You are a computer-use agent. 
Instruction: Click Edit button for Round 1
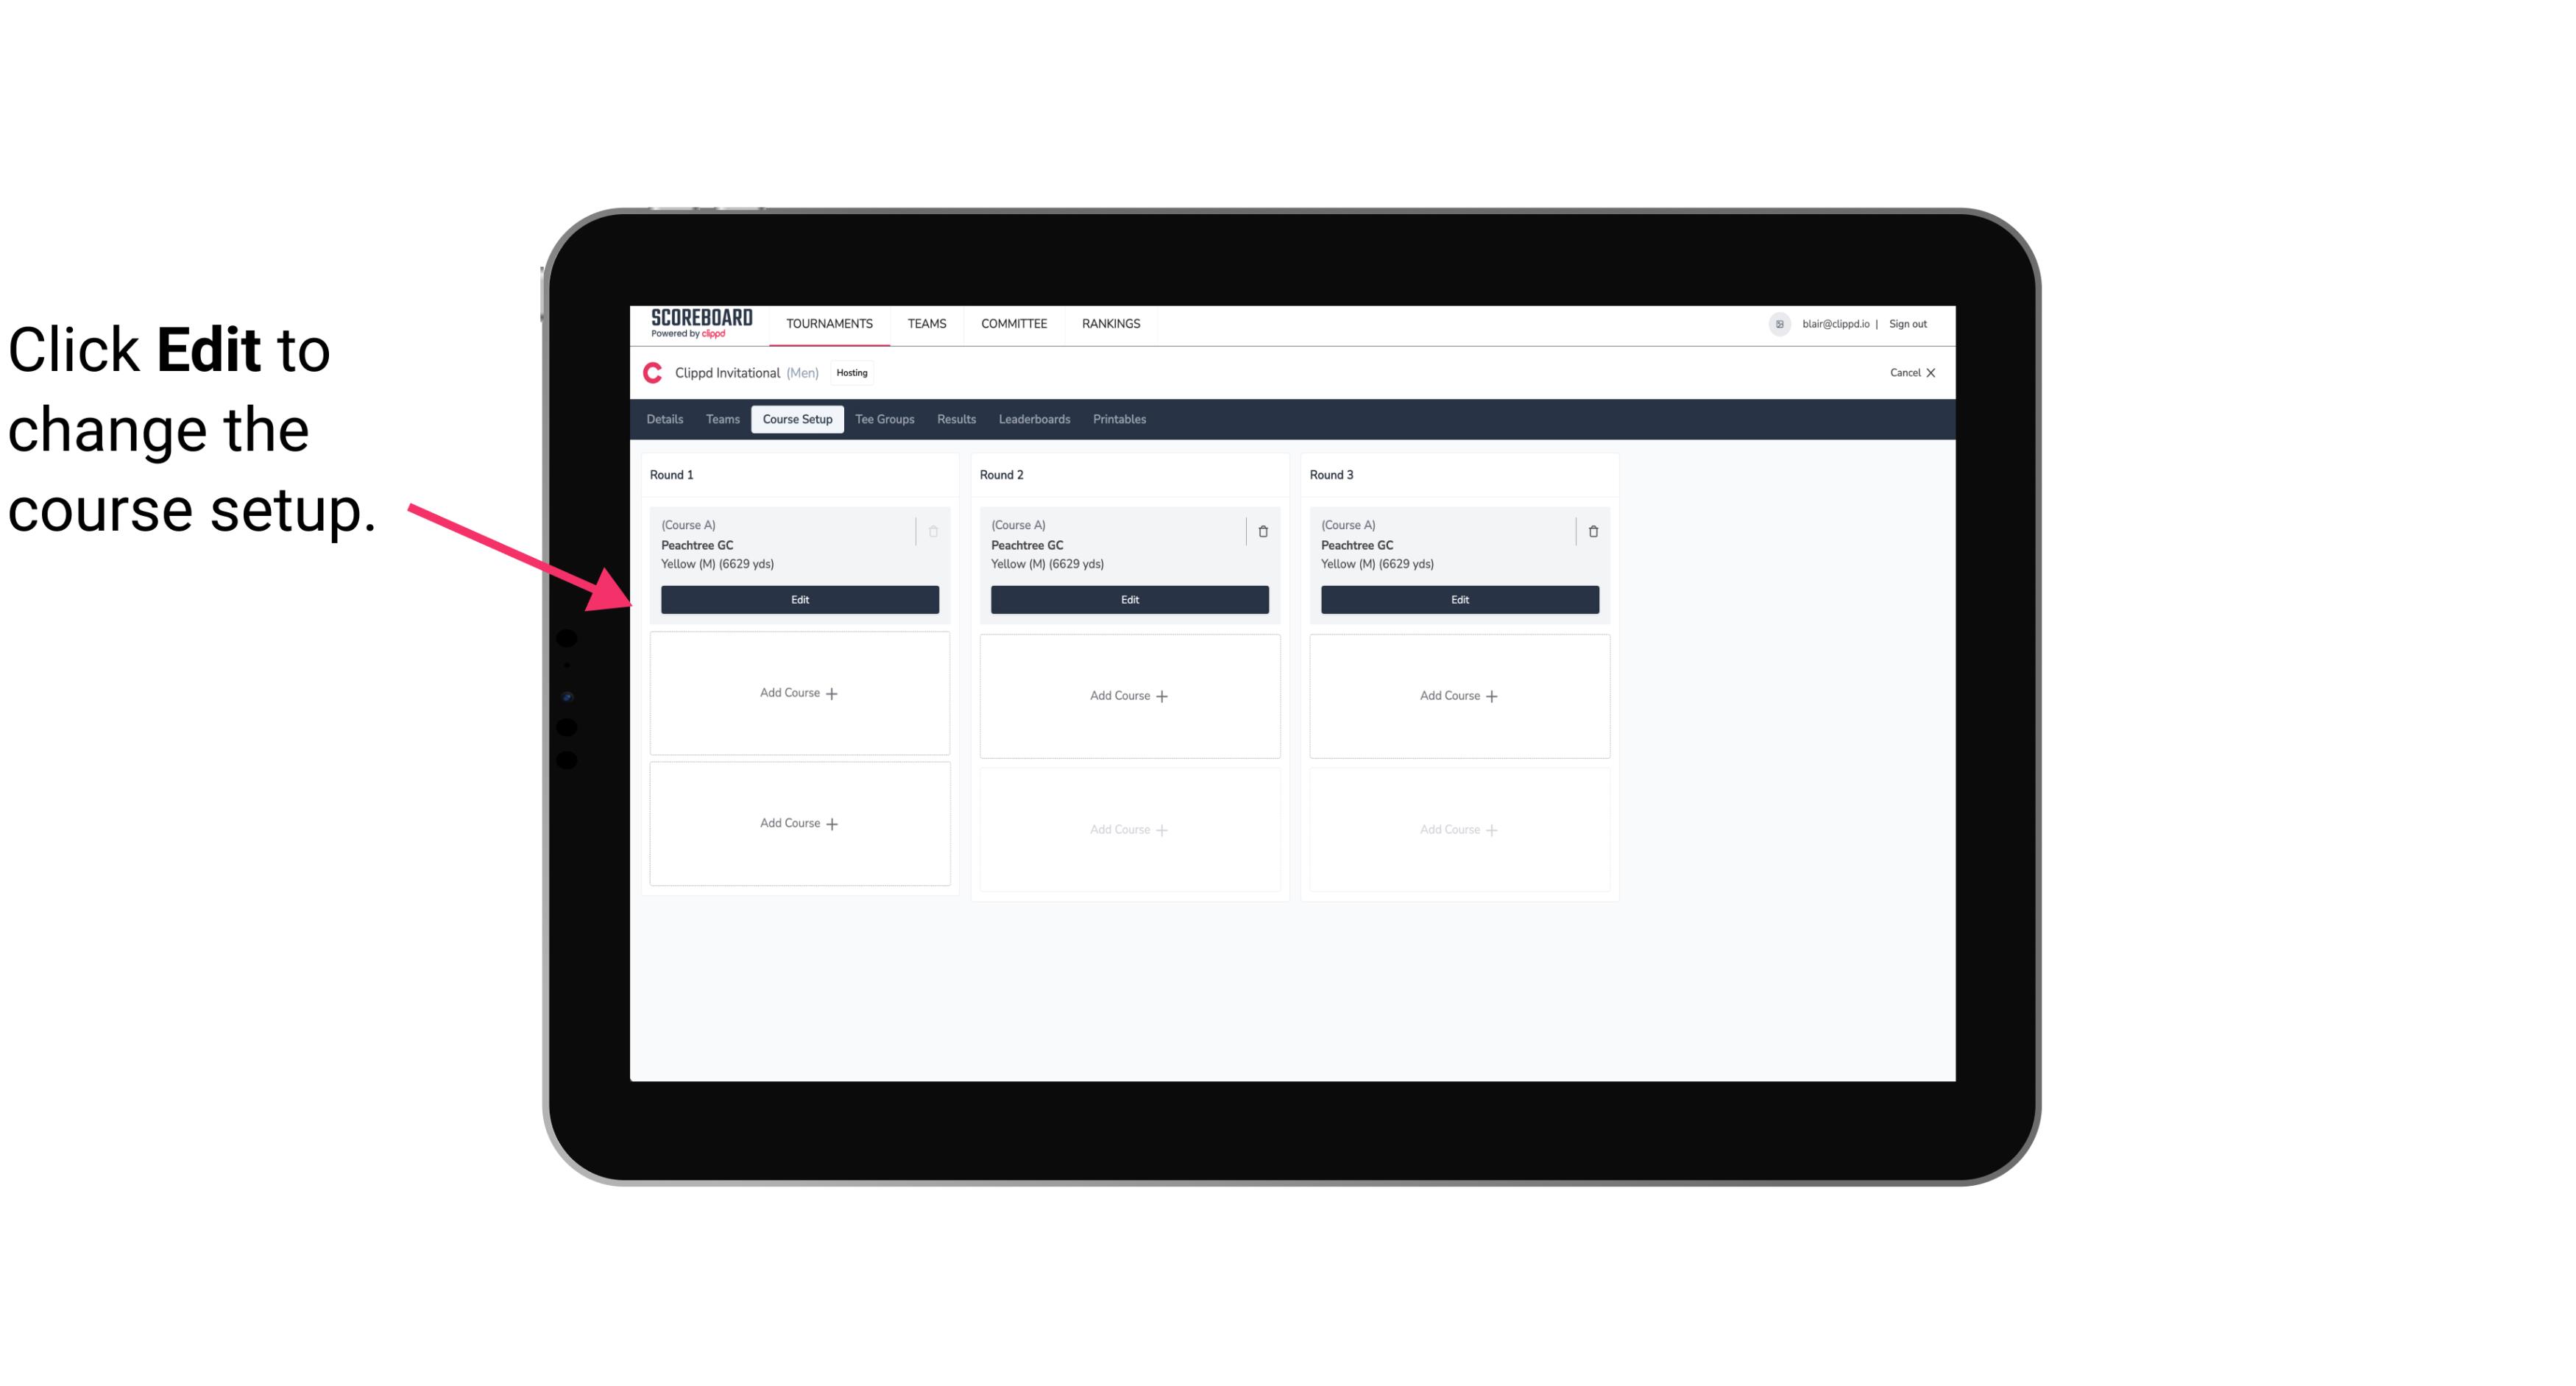[x=799, y=599]
